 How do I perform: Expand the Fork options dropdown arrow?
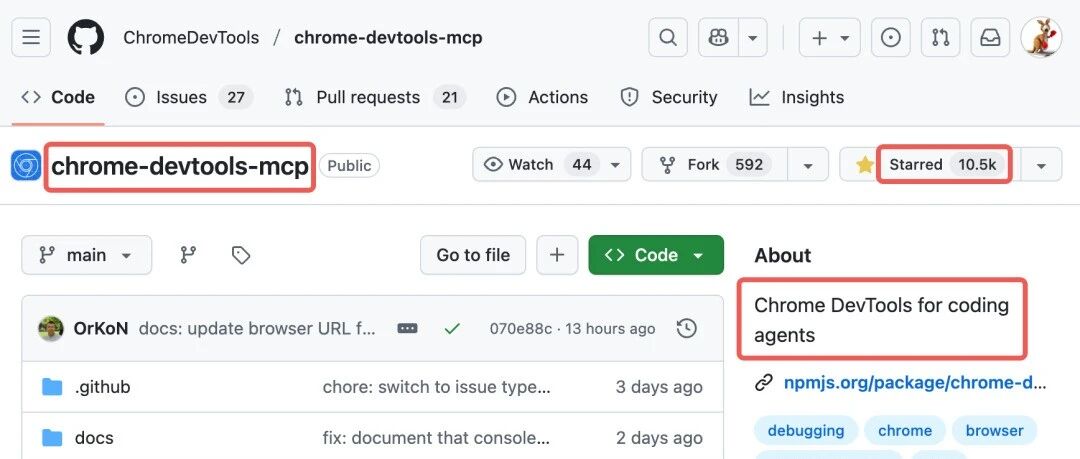click(x=808, y=165)
